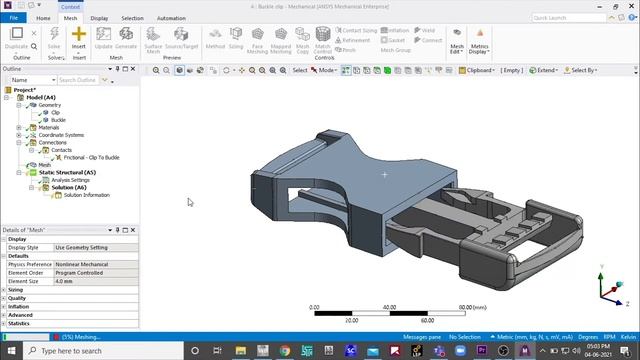Open the Clipboard dropdown
640x360 pixels.
click(x=477, y=70)
